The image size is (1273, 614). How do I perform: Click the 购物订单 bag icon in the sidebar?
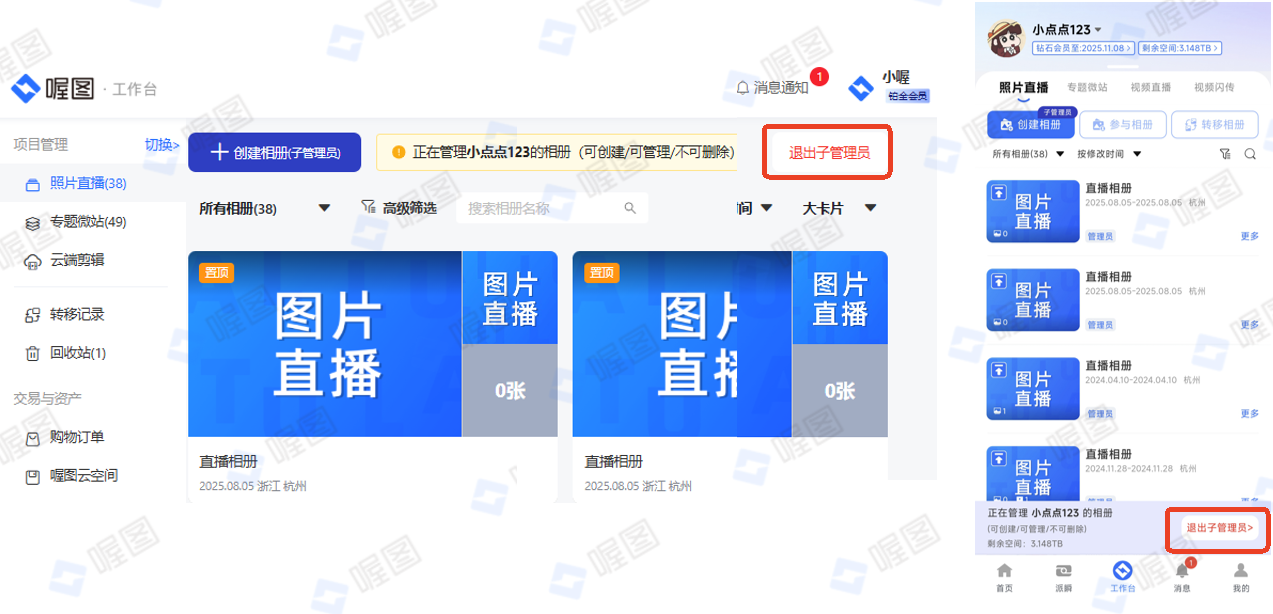pyautogui.click(x=32, y=437)
